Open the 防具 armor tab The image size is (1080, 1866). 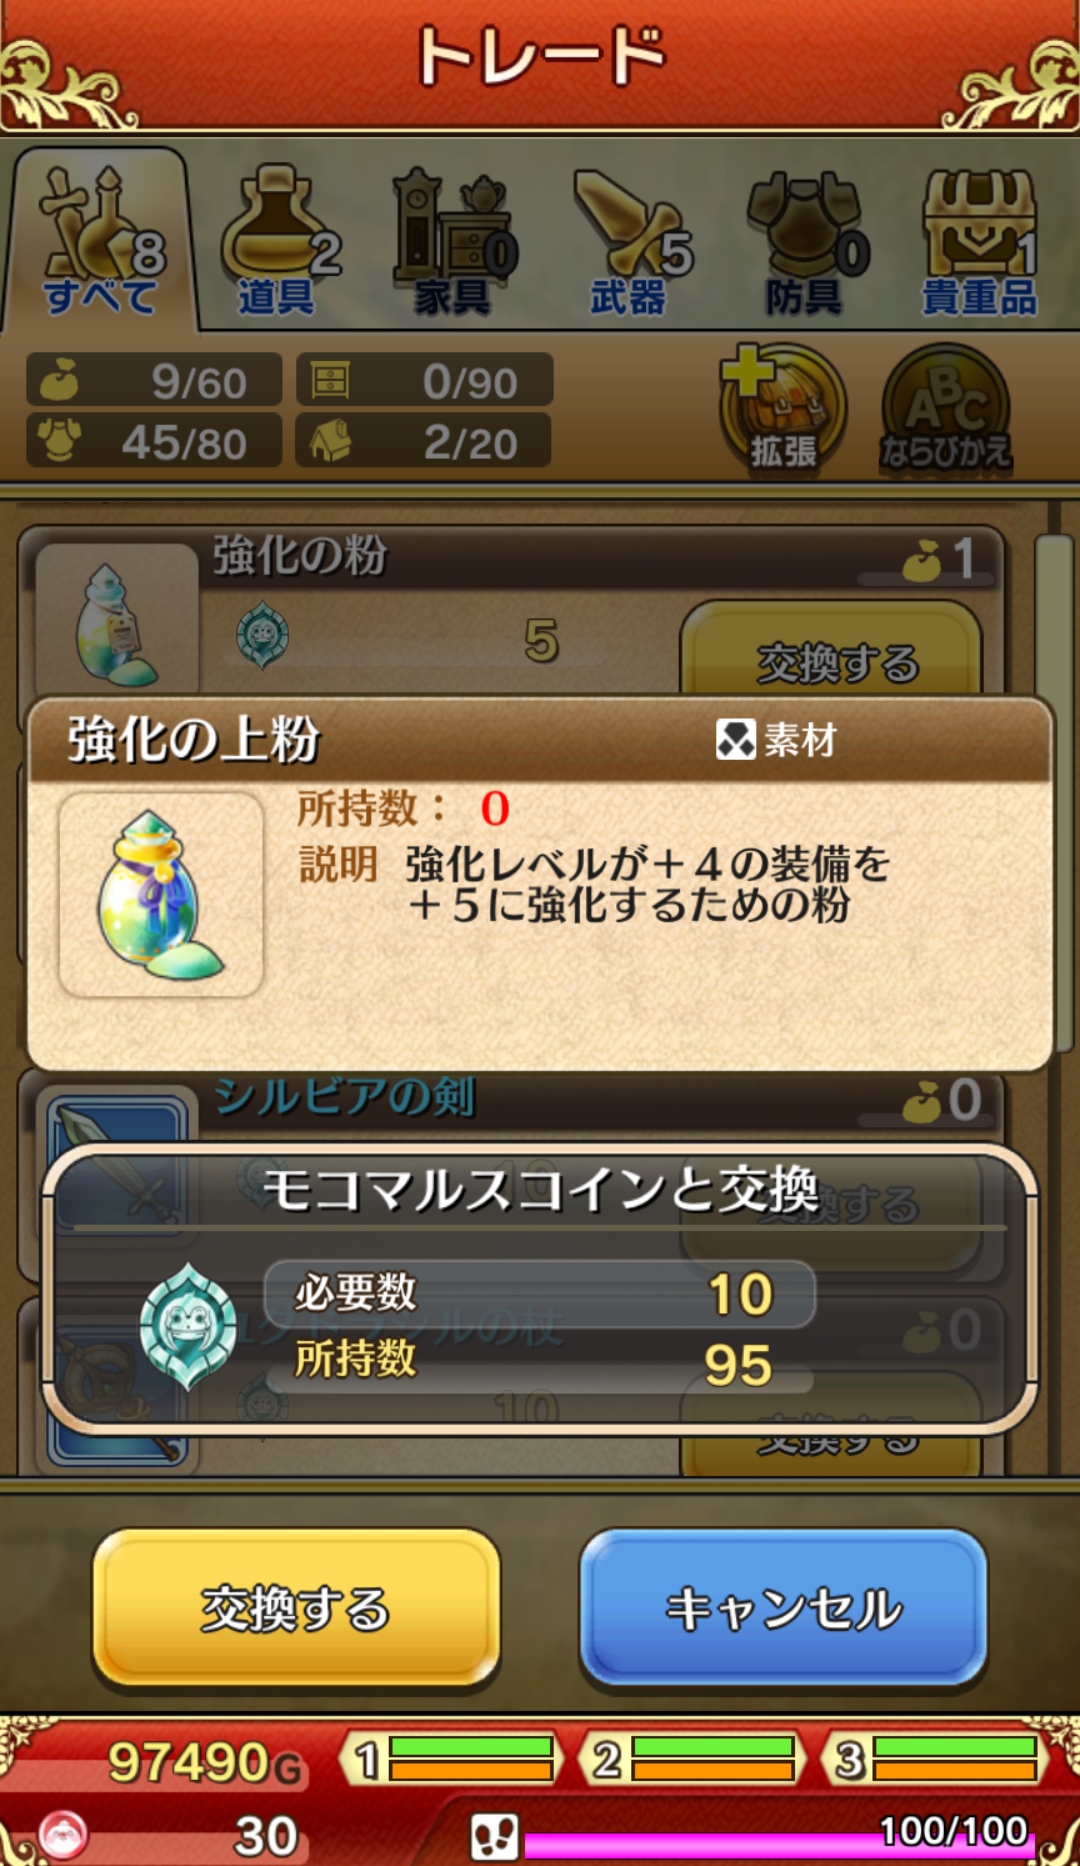[805, 242]
